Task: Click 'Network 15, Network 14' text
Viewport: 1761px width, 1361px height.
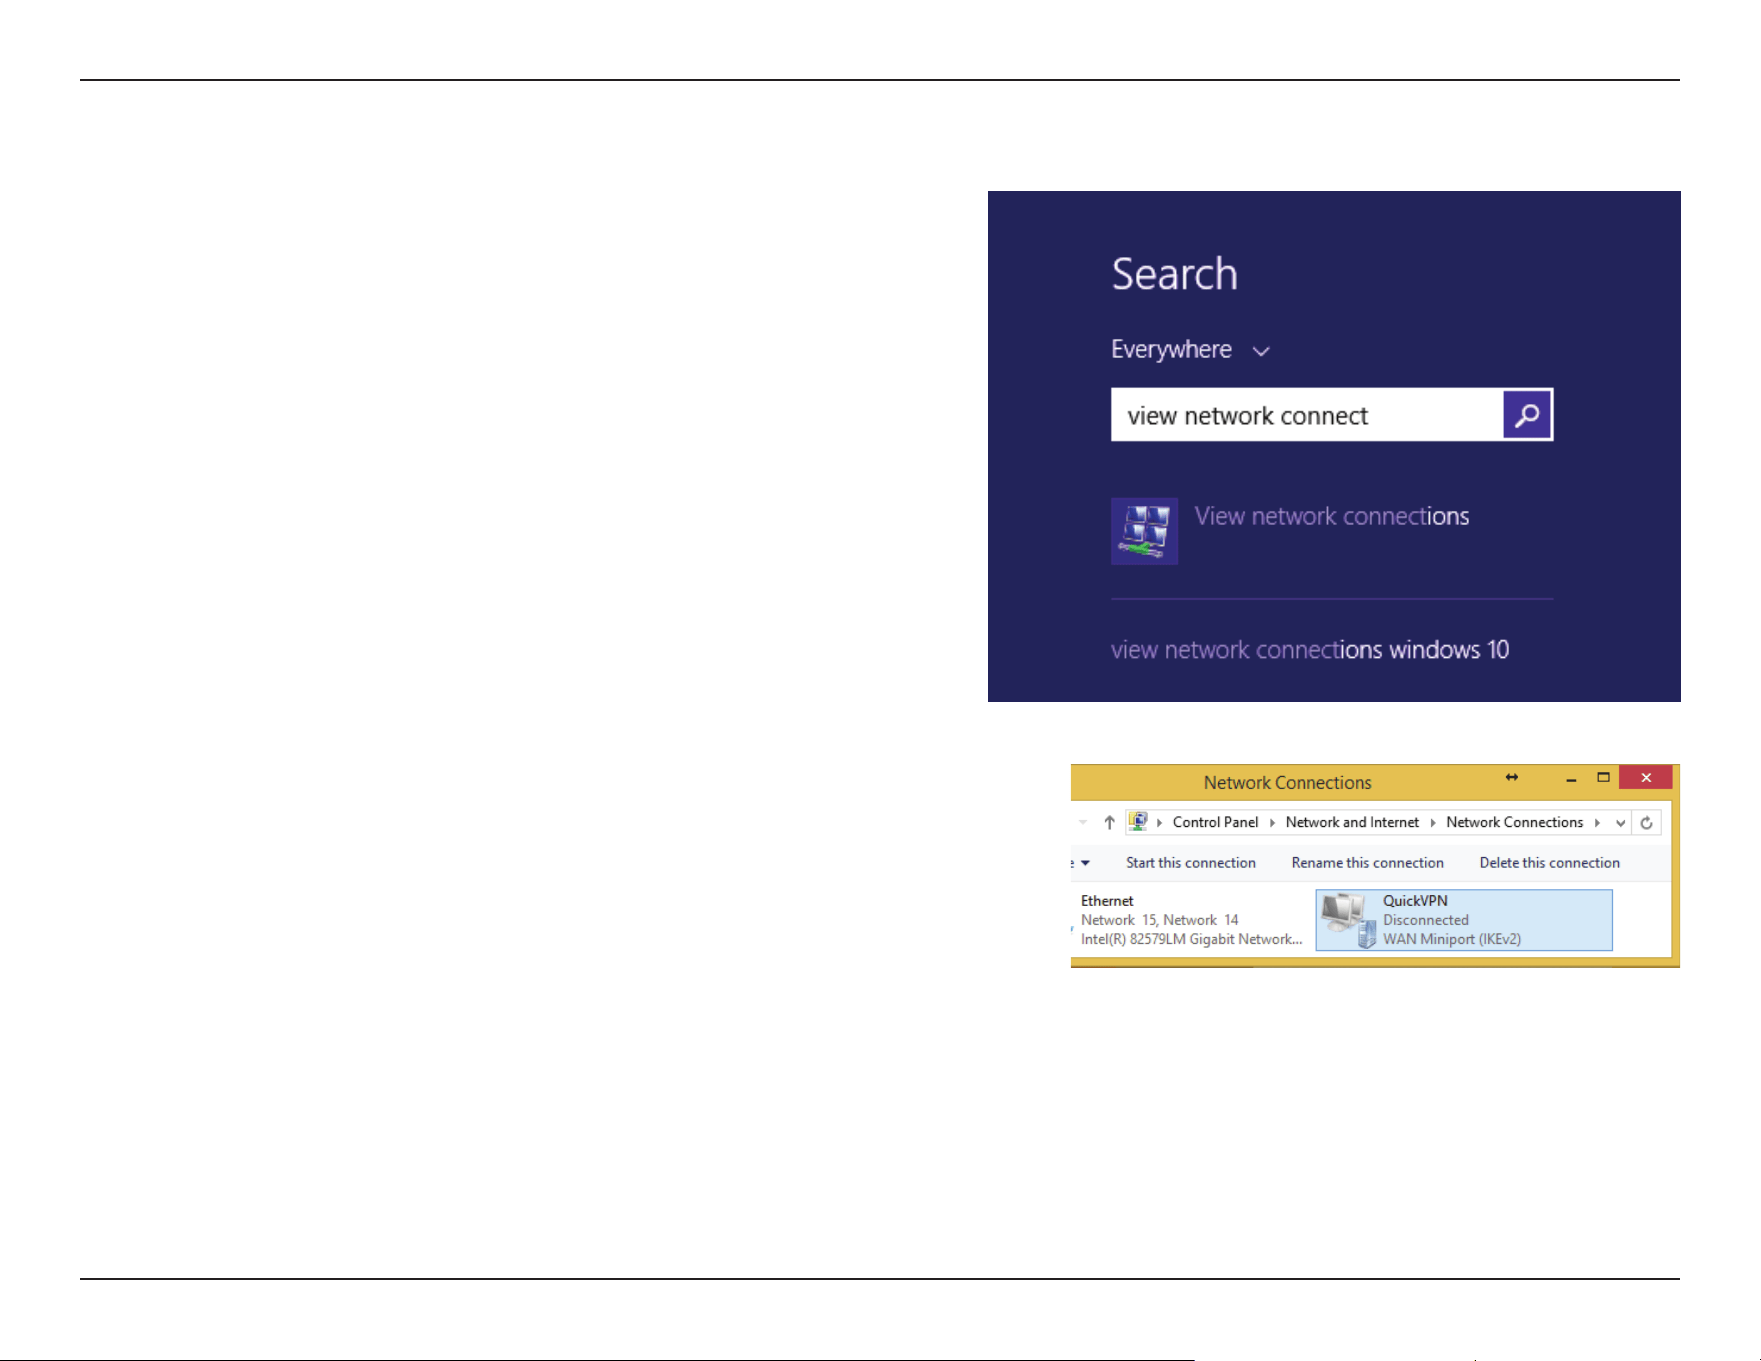Action: (1159, 920)
